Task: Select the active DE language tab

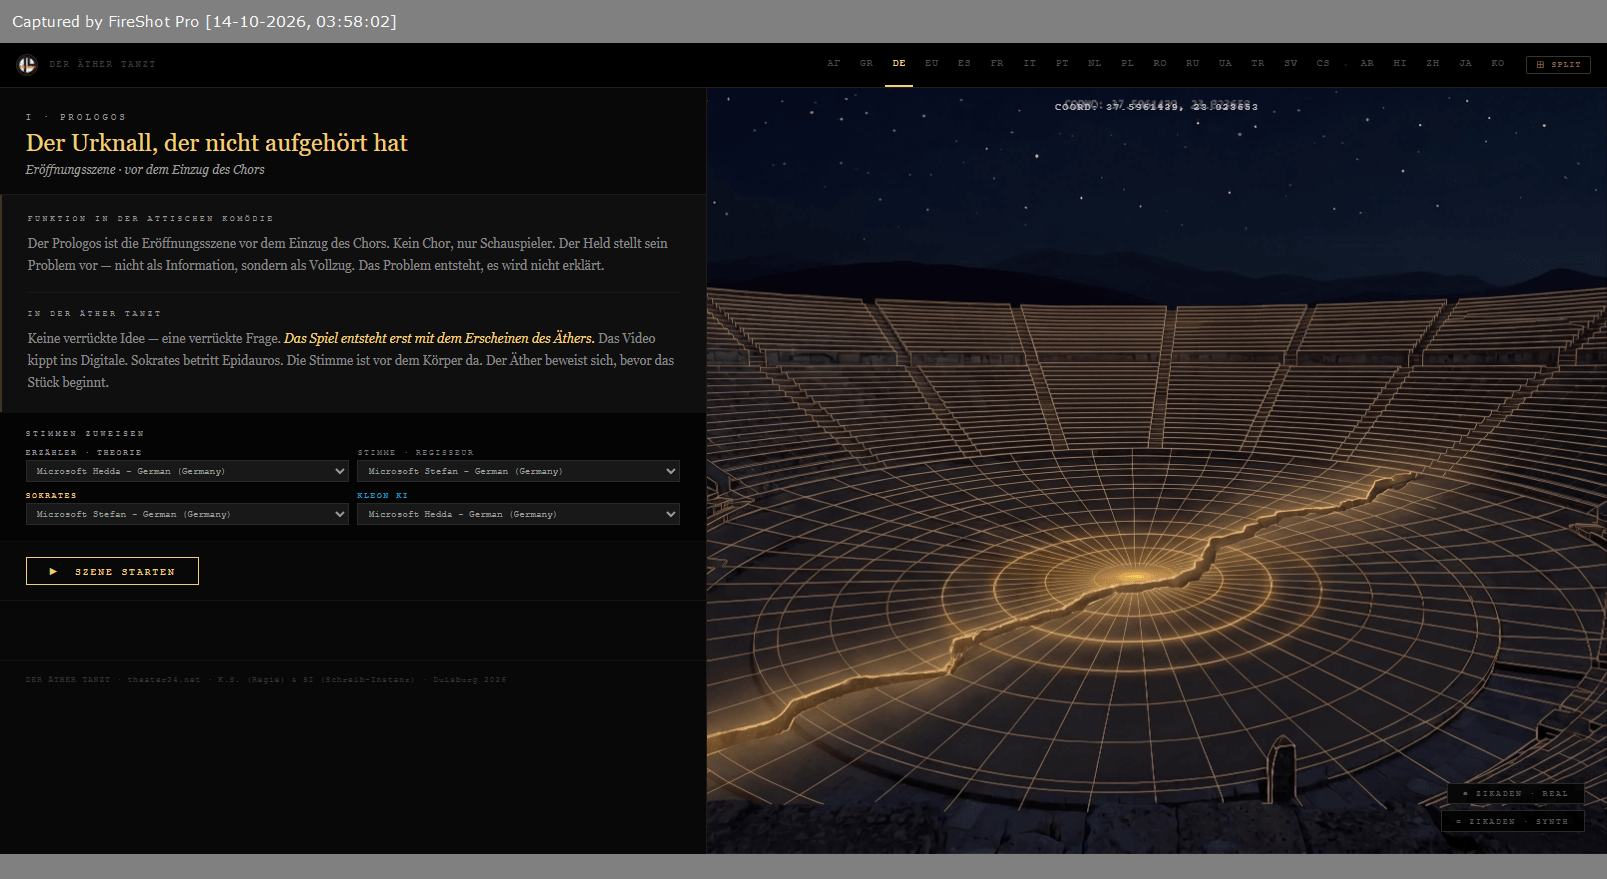Action: click(x=899, y=63)
